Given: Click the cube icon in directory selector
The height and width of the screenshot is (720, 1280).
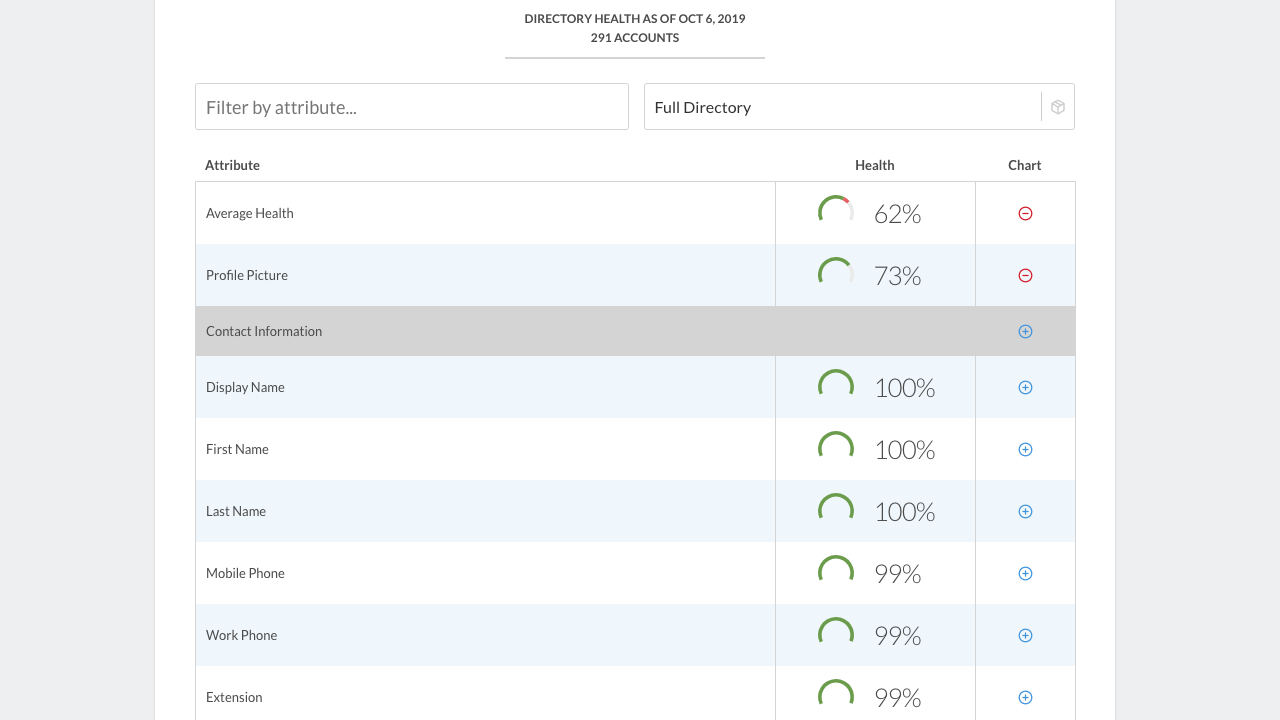Looking at the screenshot, I should [x=1058, y=107].
